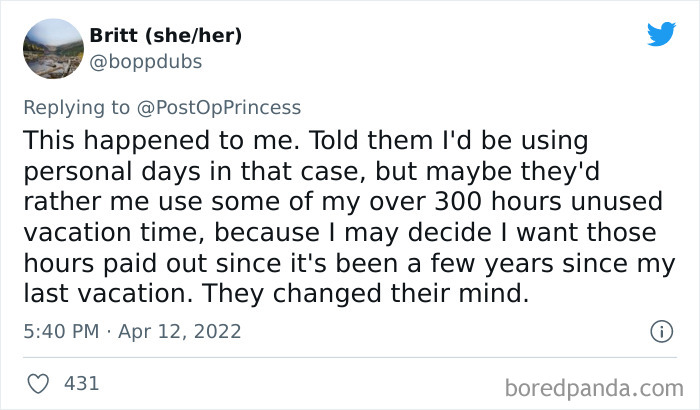Click the sentence "This happened to me."
Image resolution: width=700 pixels, height=410 pixels.
pyautogui.click(x=137, y=140)
